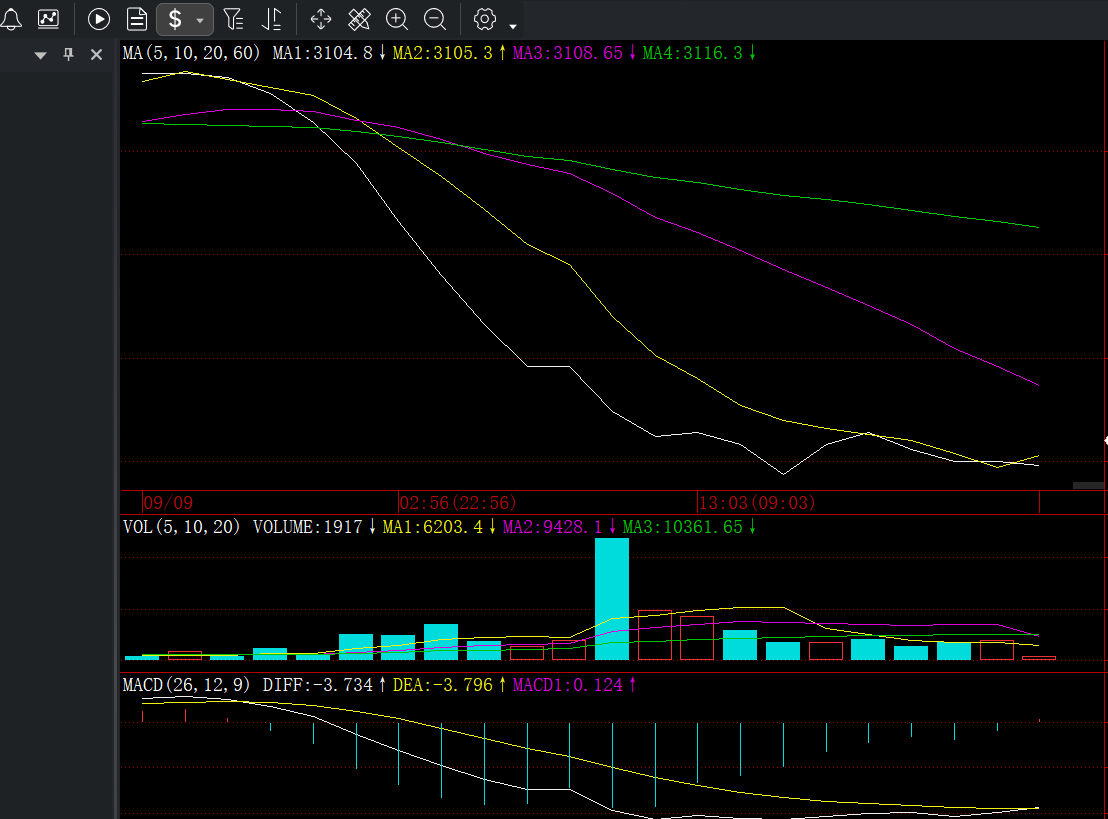Click the MACD1:0.124 value
Screen dimensions: 1108x819
[567, 685]
